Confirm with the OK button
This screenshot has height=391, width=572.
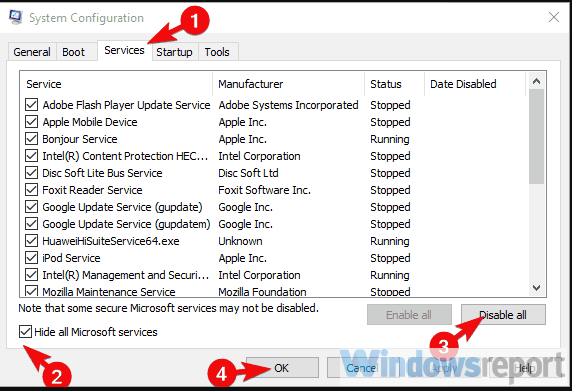282,368
